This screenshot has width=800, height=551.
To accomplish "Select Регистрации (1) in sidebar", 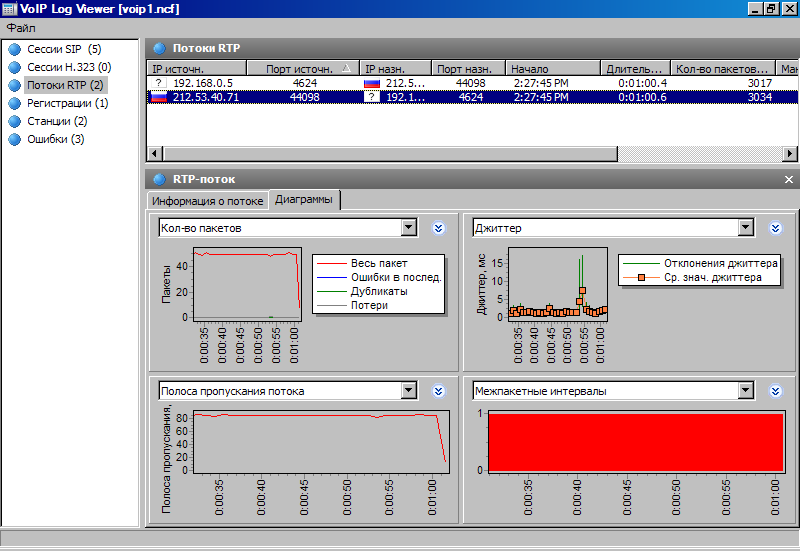I will (x=67, y=103).
